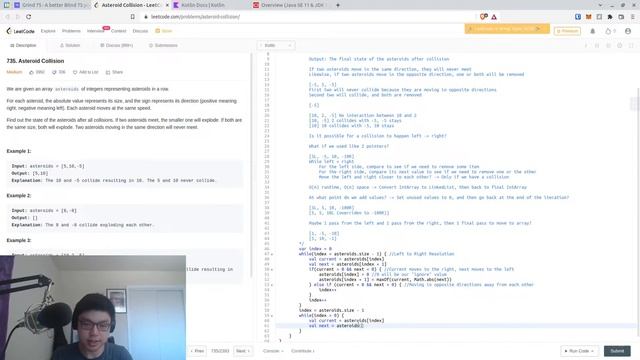Open Brave Rewards triangle icon
The width and height of the screenshot is (640, 360).
click(x=494, y=17)
